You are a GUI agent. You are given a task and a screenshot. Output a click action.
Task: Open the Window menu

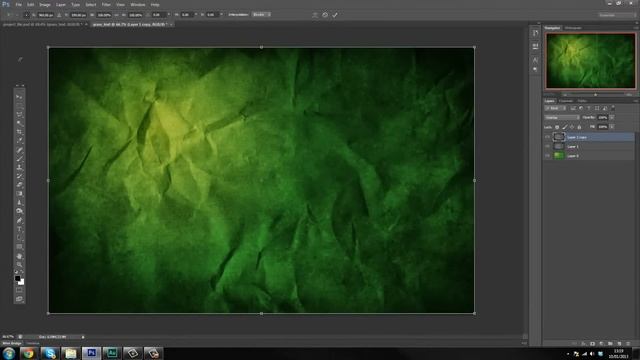tap(138, 4)
